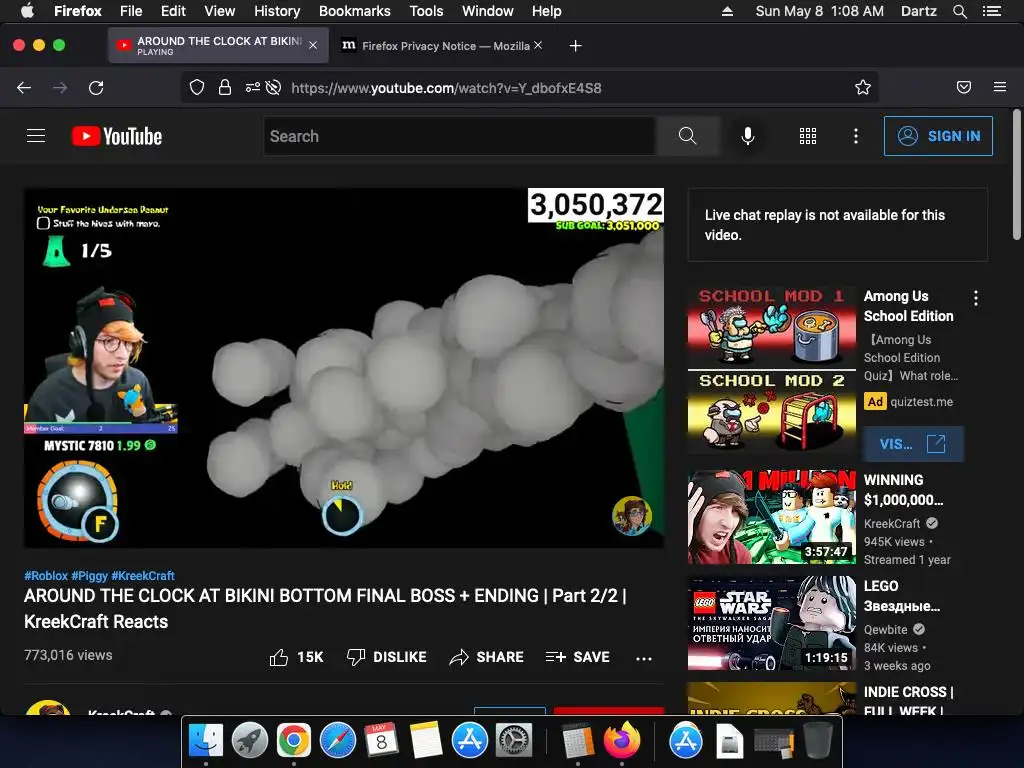
Task: Open options menu for Among Us ad
Action: 976,298
